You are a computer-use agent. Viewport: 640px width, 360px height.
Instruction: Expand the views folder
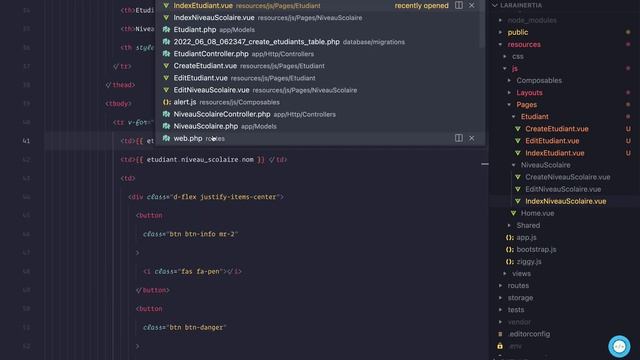[x=505, y=273]
